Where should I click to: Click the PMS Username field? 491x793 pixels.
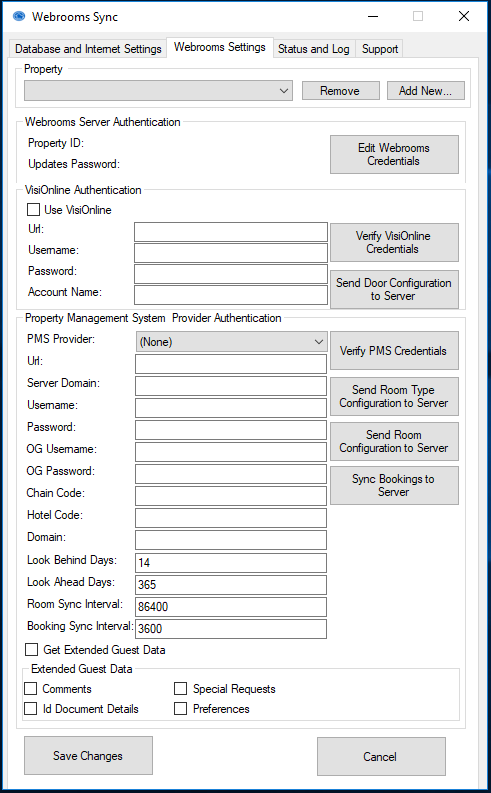(231, 408)
